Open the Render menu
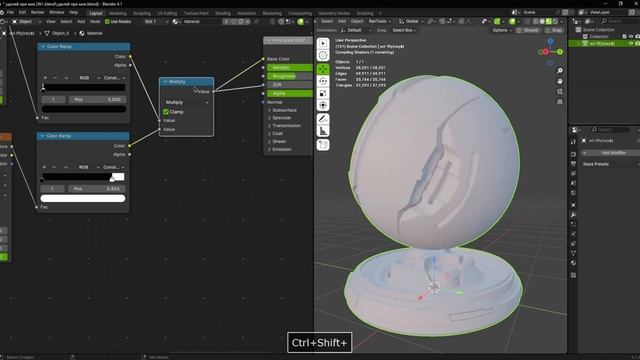Viewport: 640px width, 360px height. pyautogui.click(x=37, y=13)
